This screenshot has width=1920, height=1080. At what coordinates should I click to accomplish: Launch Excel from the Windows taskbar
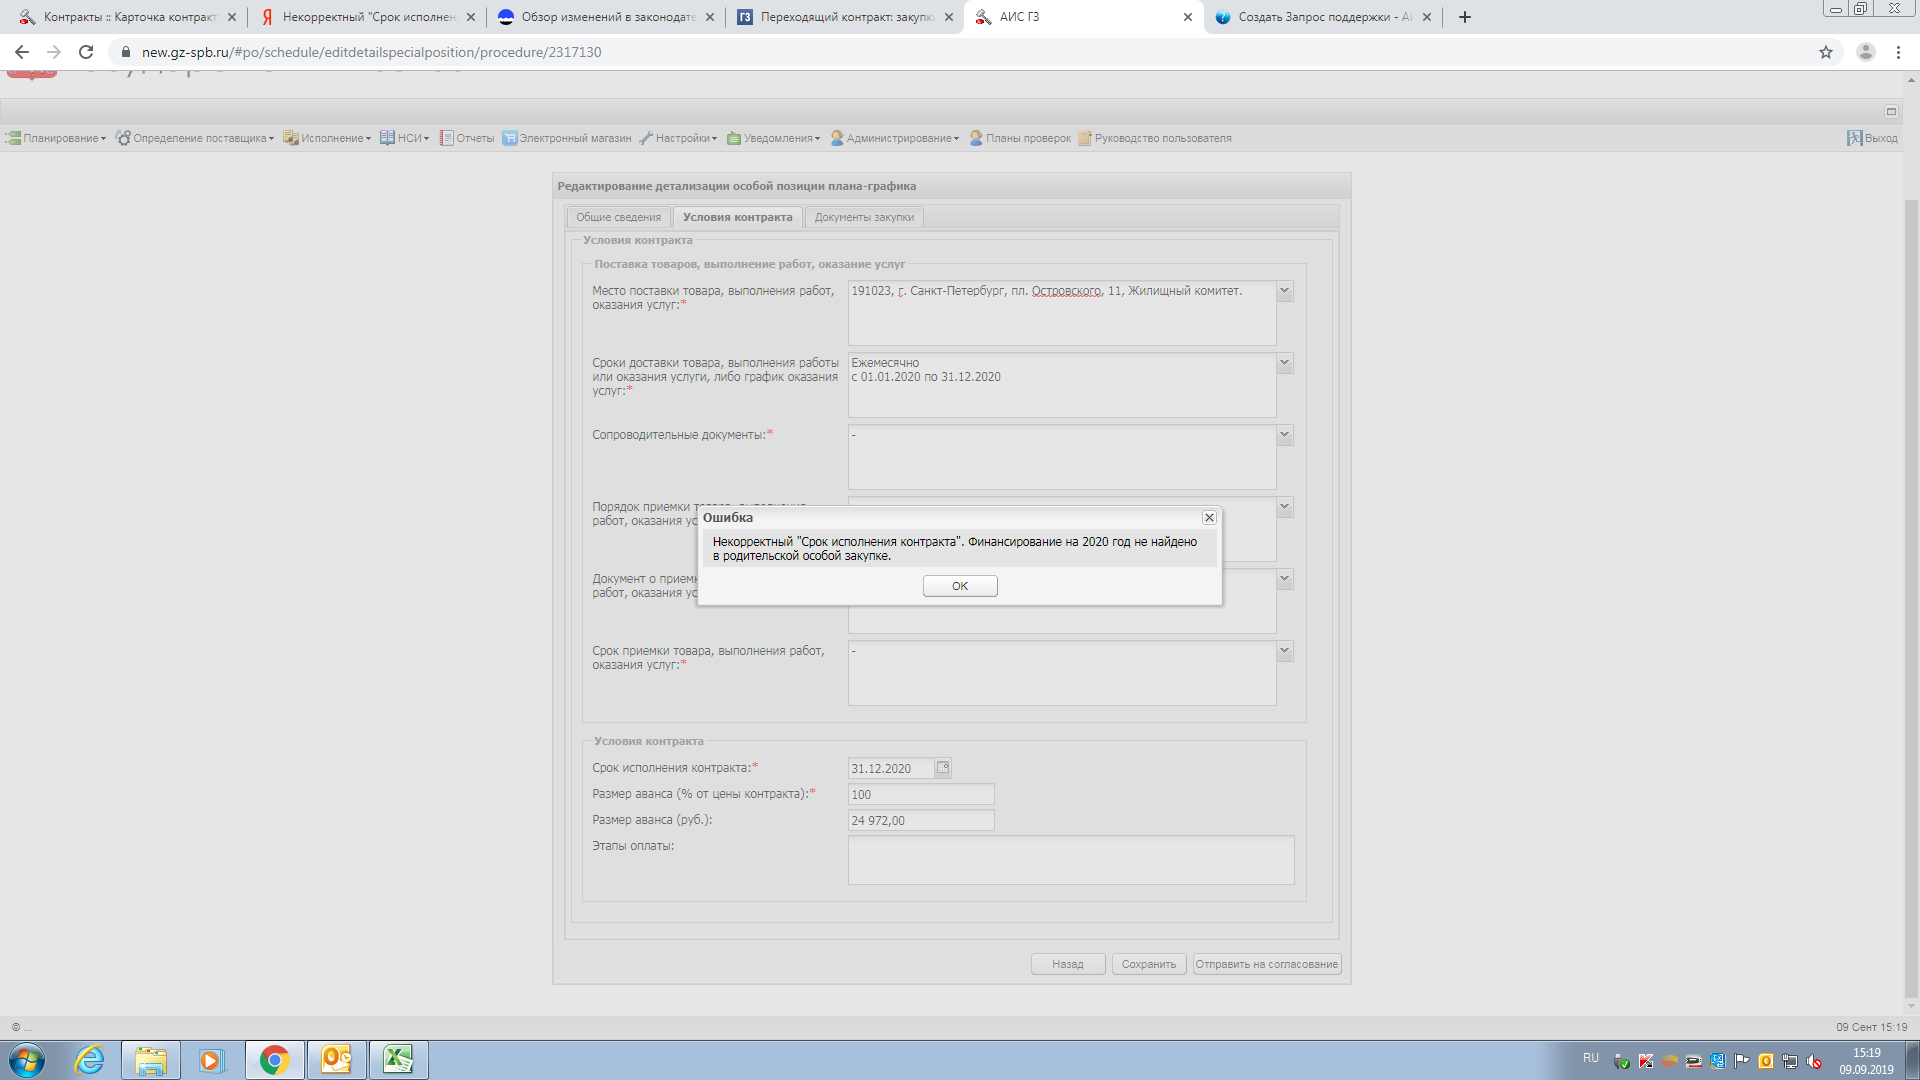(x=398, y=1060)
